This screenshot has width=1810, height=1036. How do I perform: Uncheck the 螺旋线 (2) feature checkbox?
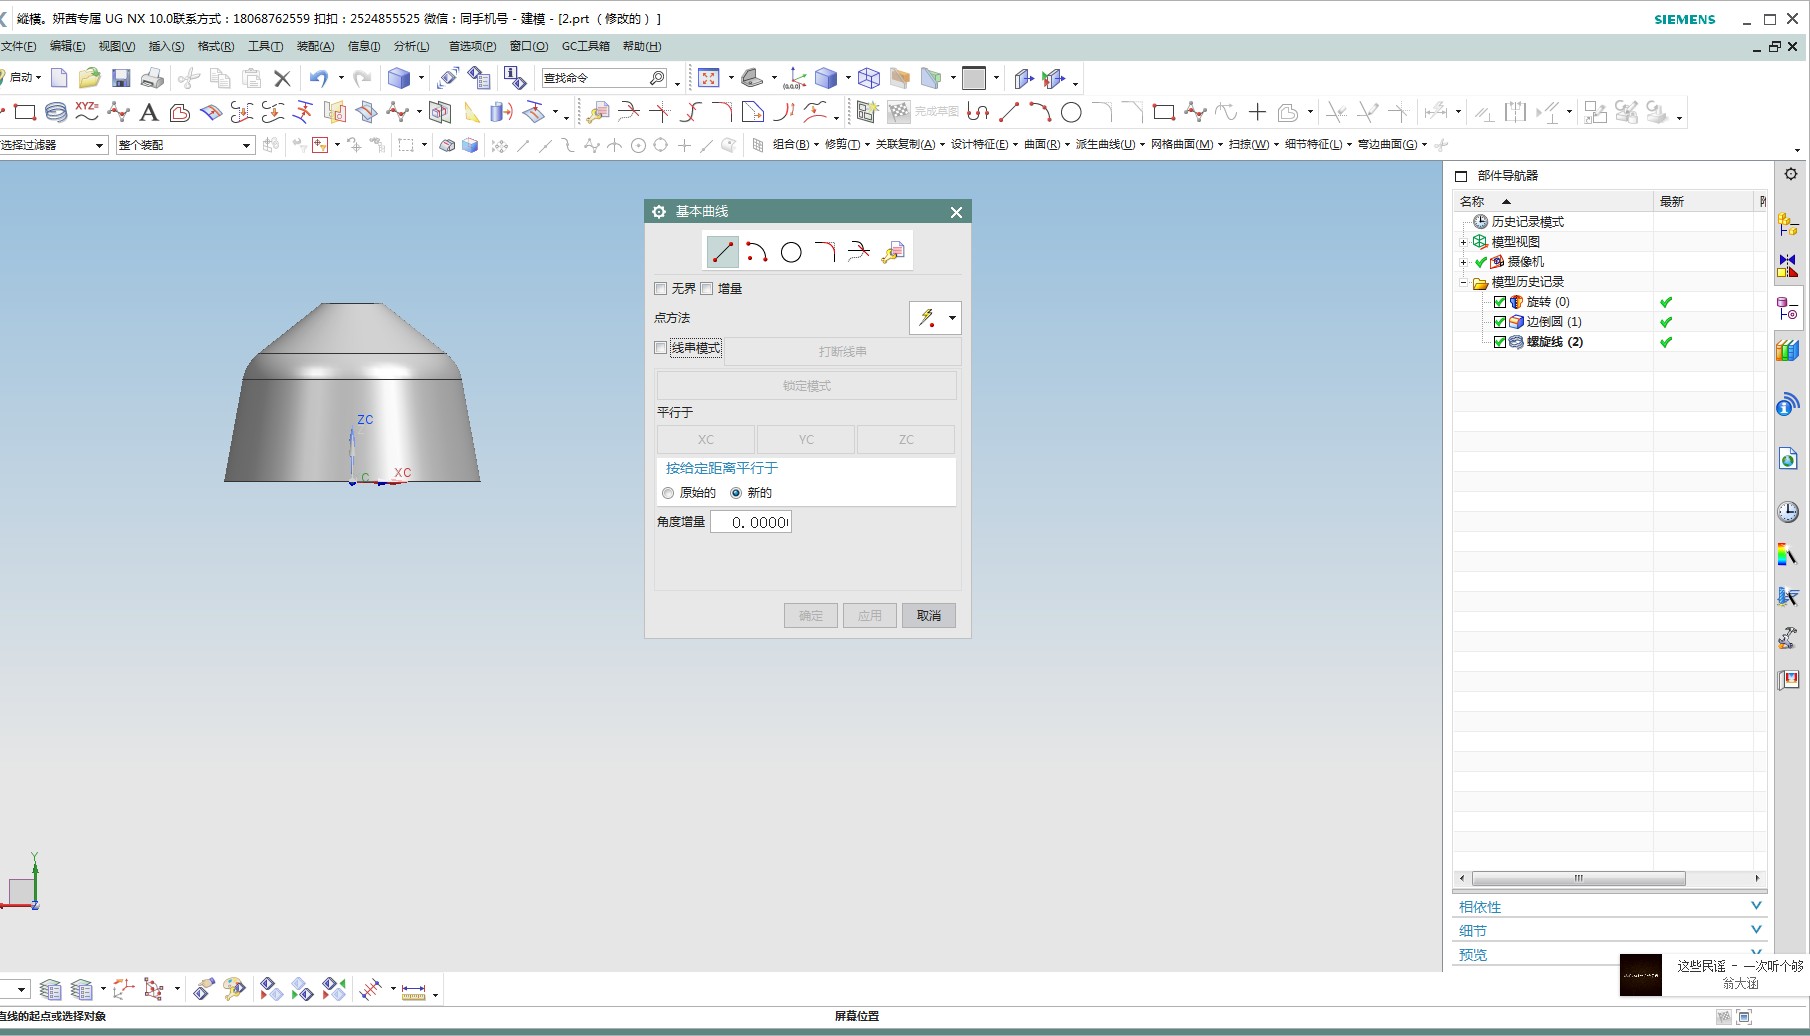pyautogui.click(x=1500, y=342)
